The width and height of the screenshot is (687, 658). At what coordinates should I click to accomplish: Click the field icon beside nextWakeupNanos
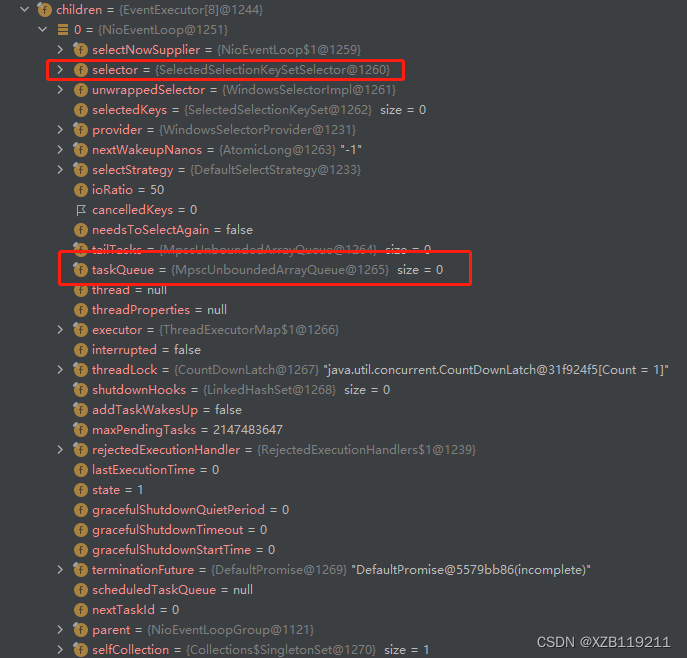coord(81,150)
